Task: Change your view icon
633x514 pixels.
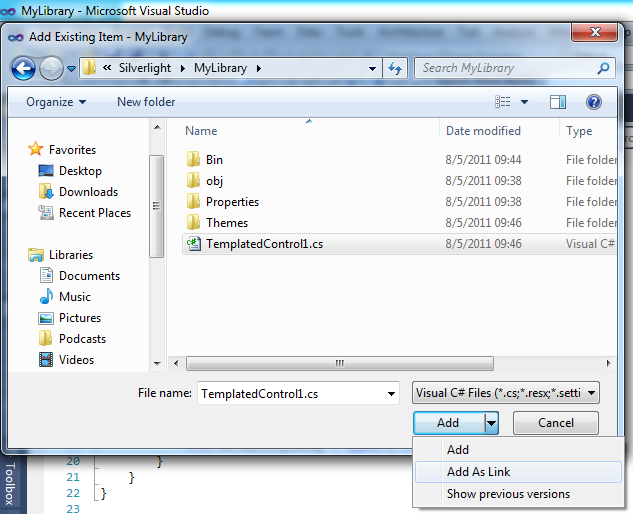Action: (x=503, y=102)
